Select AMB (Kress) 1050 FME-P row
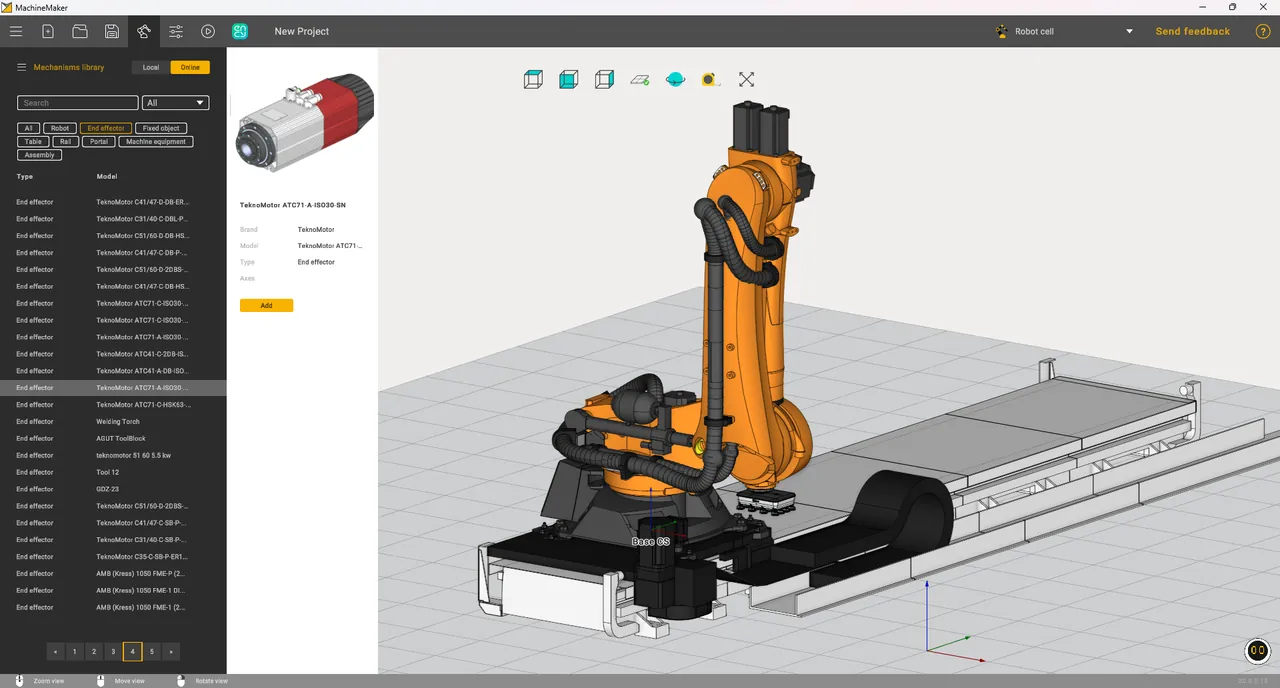The height and width of the screenshot is (688, 1280). coord(113,573)
